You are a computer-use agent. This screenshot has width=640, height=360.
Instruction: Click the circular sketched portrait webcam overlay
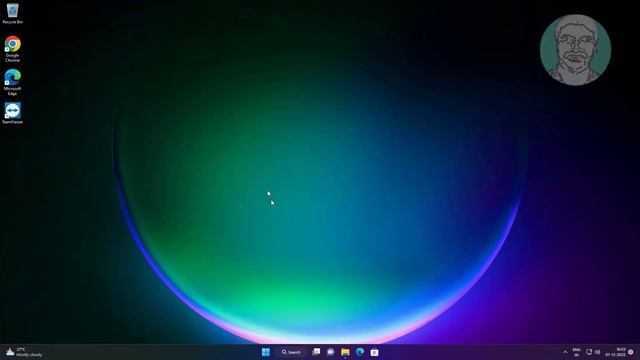point(576,50)
